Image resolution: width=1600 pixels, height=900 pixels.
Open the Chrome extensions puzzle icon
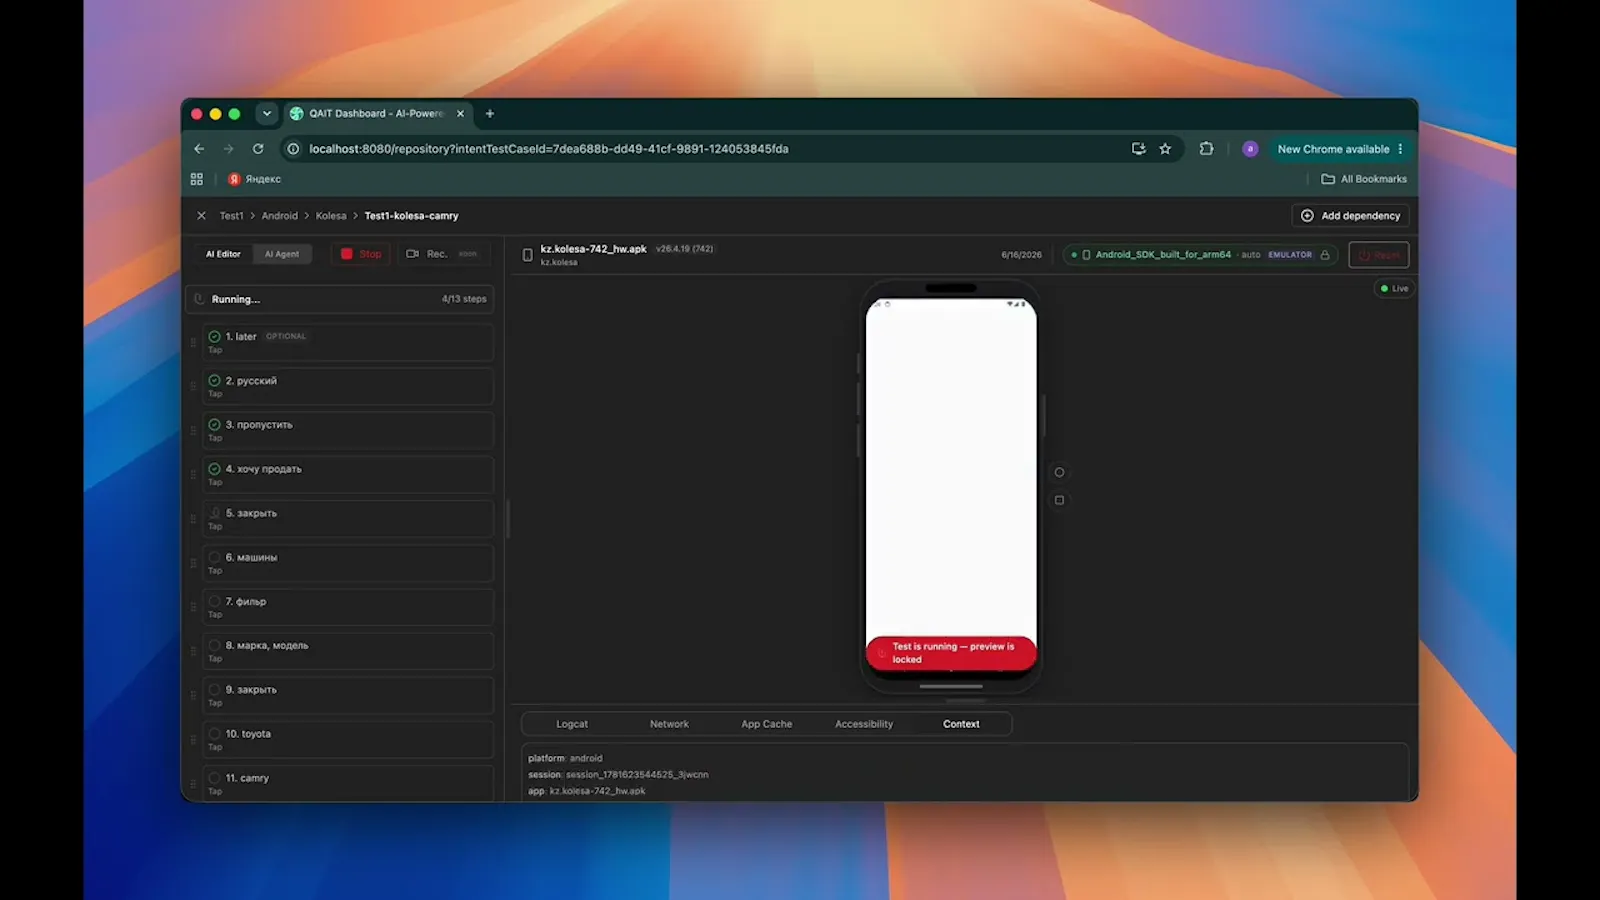click(1206, 149)
